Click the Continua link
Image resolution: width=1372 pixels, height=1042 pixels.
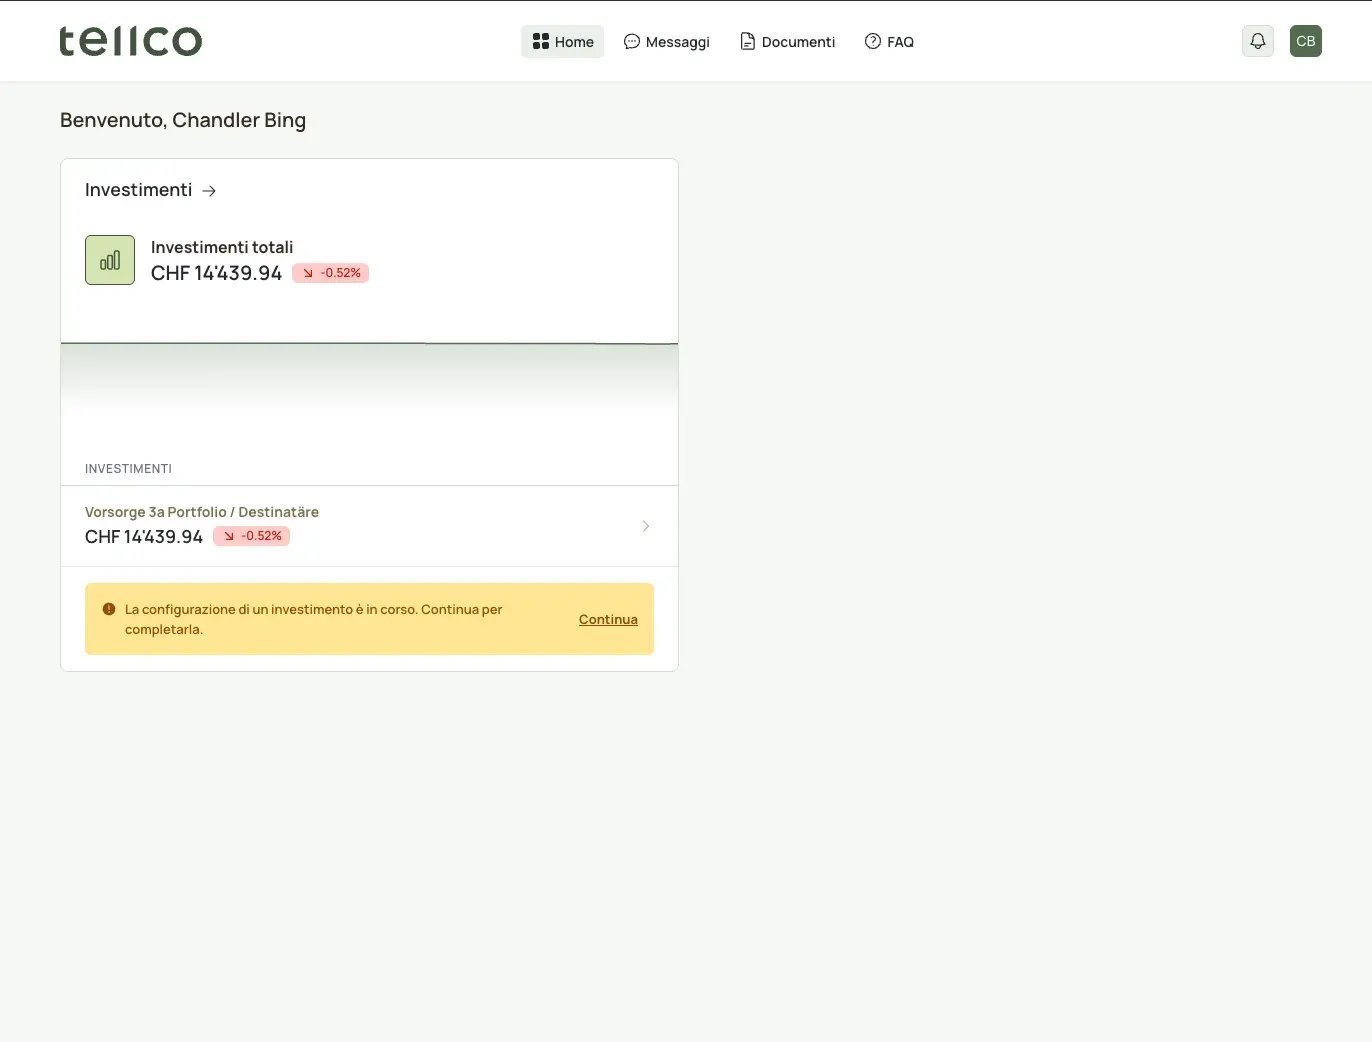[608, 619]
